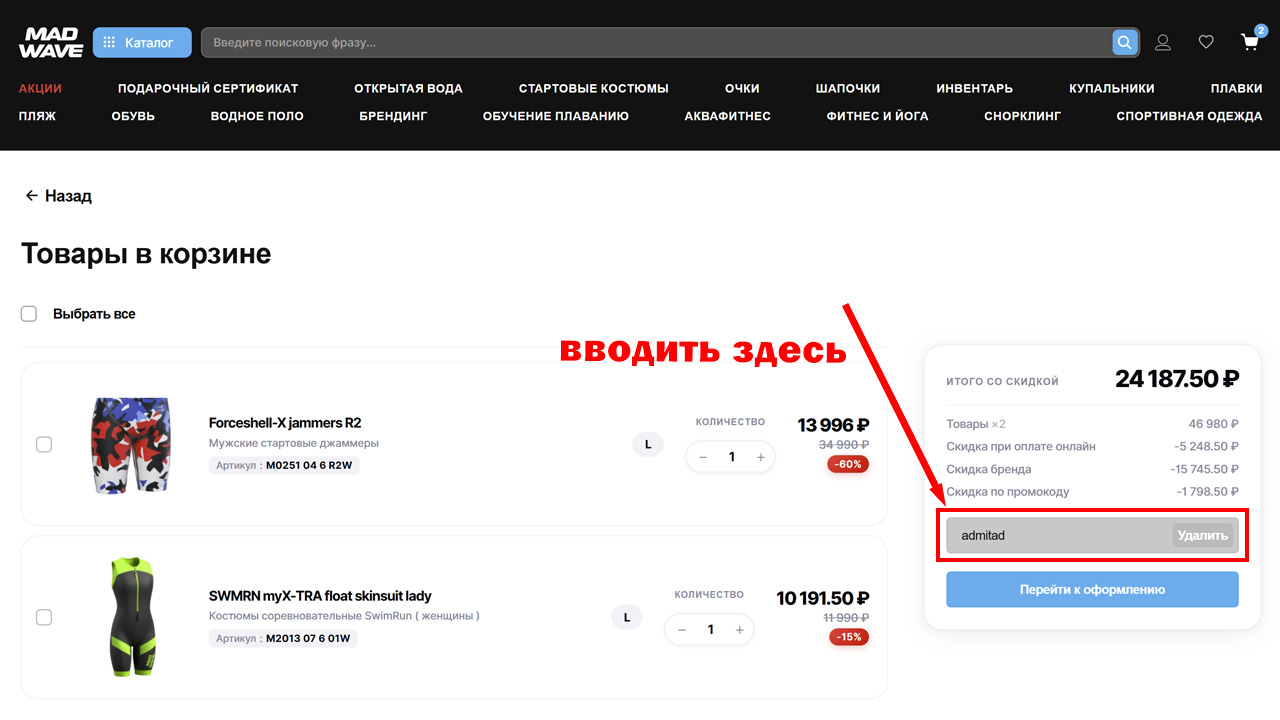
Task: Open the shopping cart icon
Action: click(1250, 41)
